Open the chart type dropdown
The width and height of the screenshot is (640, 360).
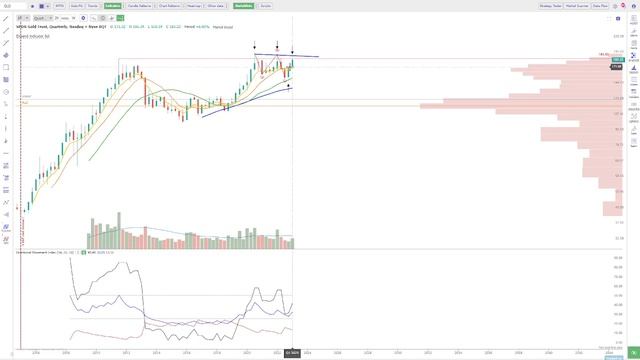23,18
